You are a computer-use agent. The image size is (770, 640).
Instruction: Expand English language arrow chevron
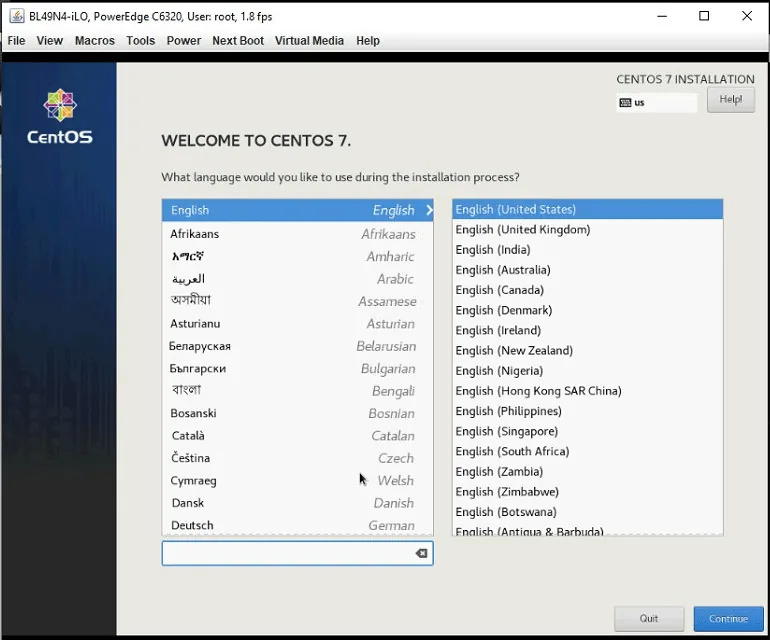(429, 210)
